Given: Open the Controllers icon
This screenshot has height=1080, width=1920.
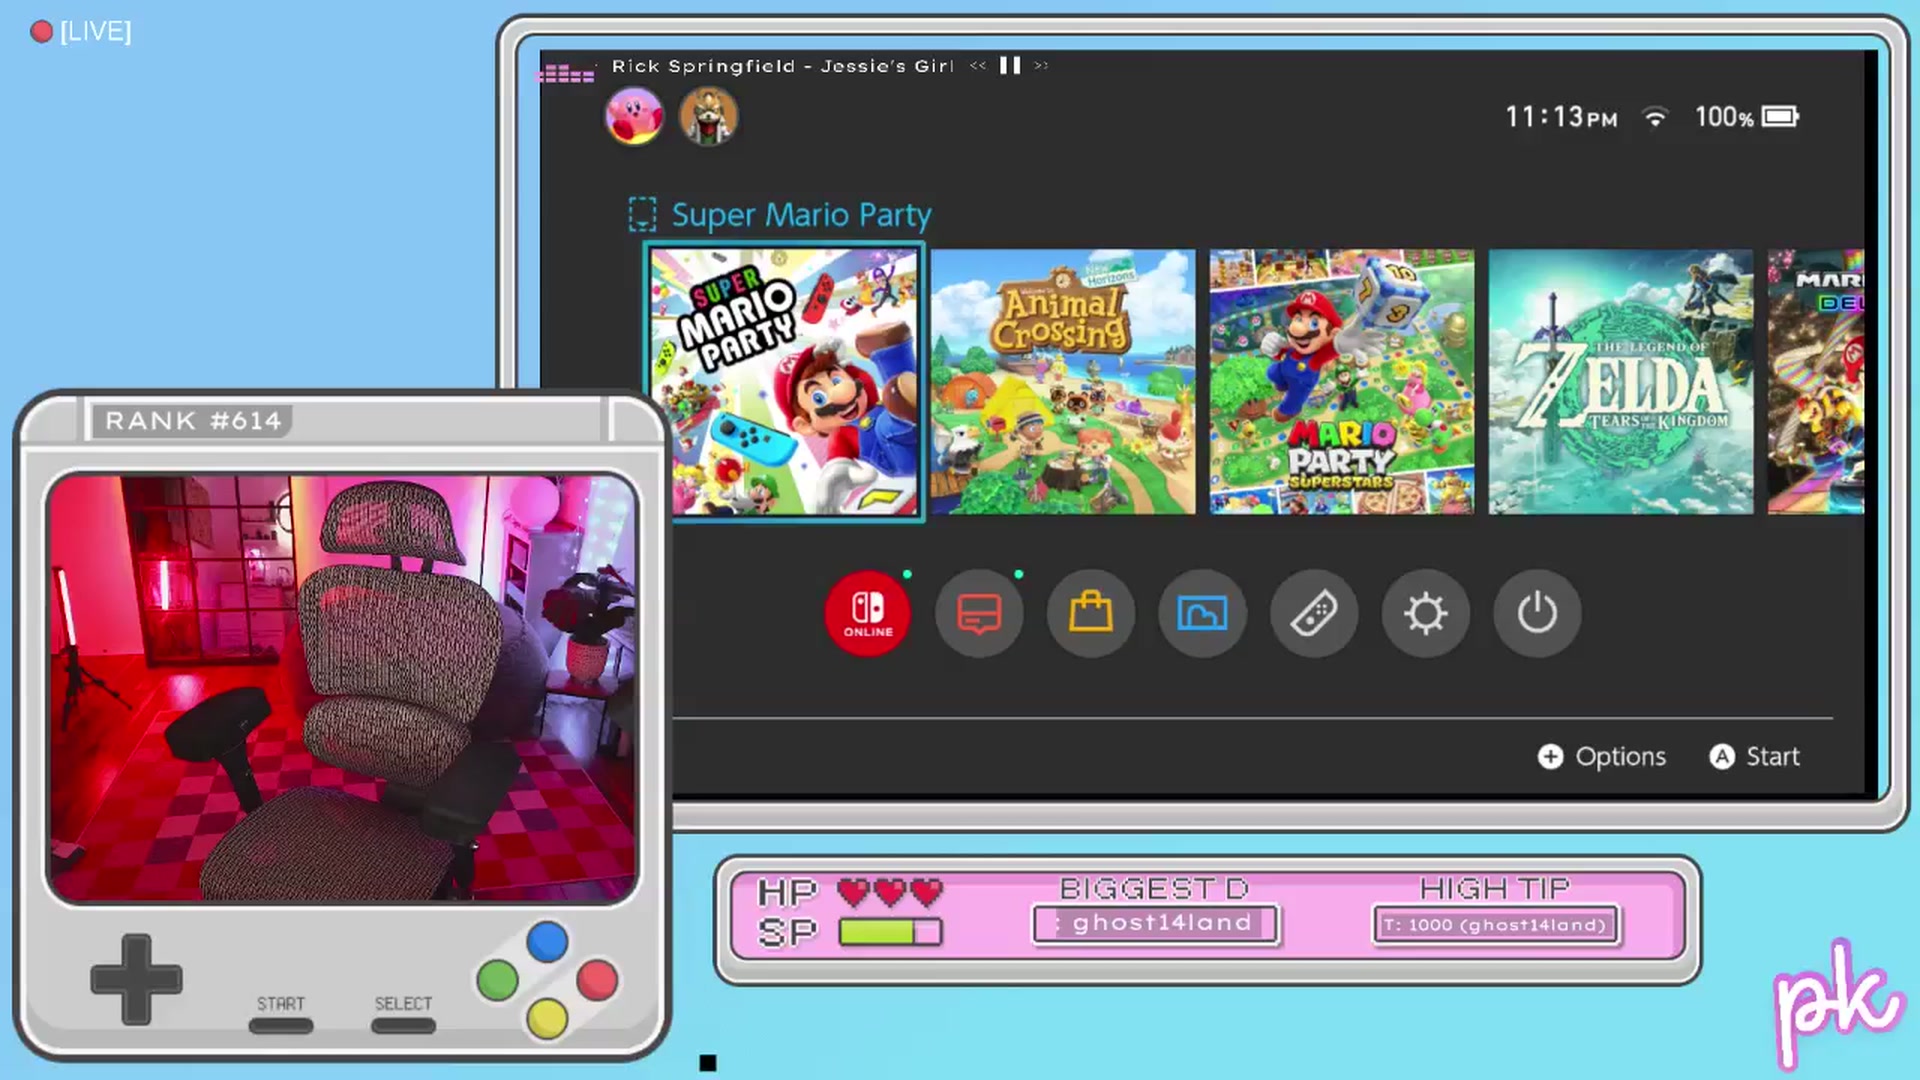Looking at the screenshot, I should click(1314, 613).
